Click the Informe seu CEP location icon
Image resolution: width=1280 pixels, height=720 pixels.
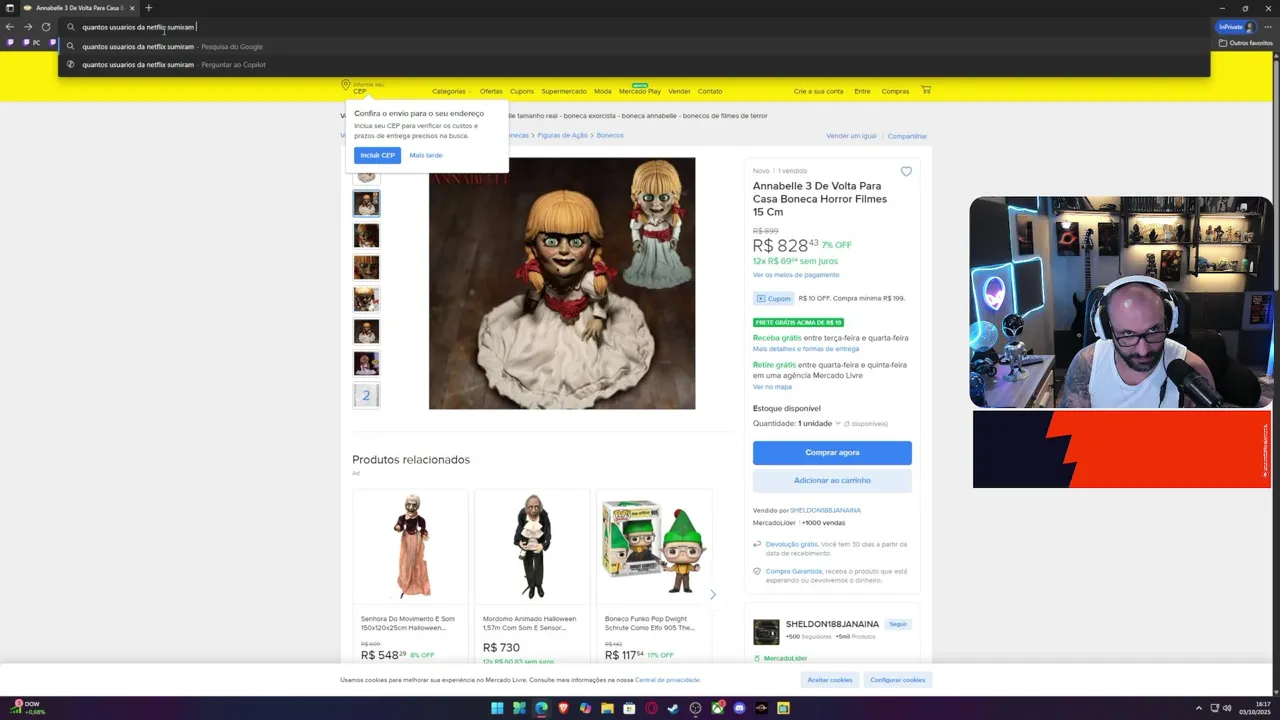tap(346, 86)
